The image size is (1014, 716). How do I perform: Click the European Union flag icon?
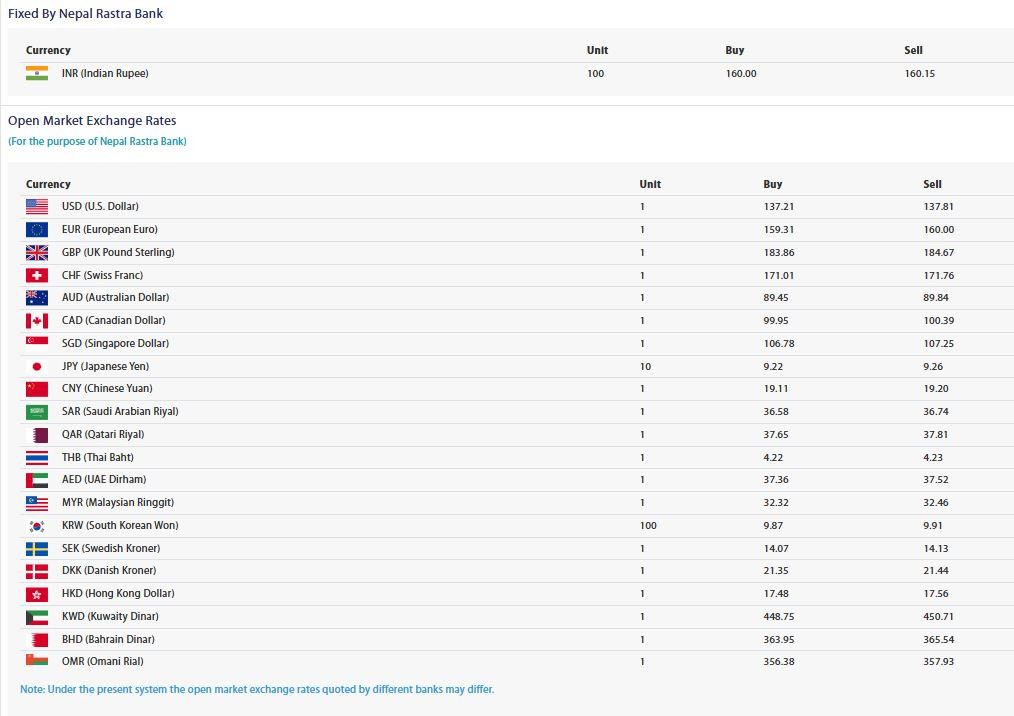pos(37,230)
